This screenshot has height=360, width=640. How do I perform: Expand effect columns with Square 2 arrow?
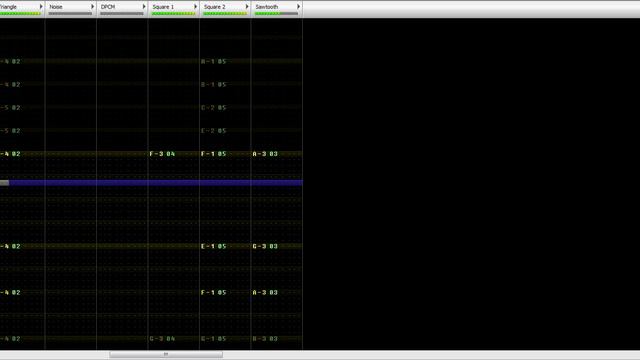point(247,7)
